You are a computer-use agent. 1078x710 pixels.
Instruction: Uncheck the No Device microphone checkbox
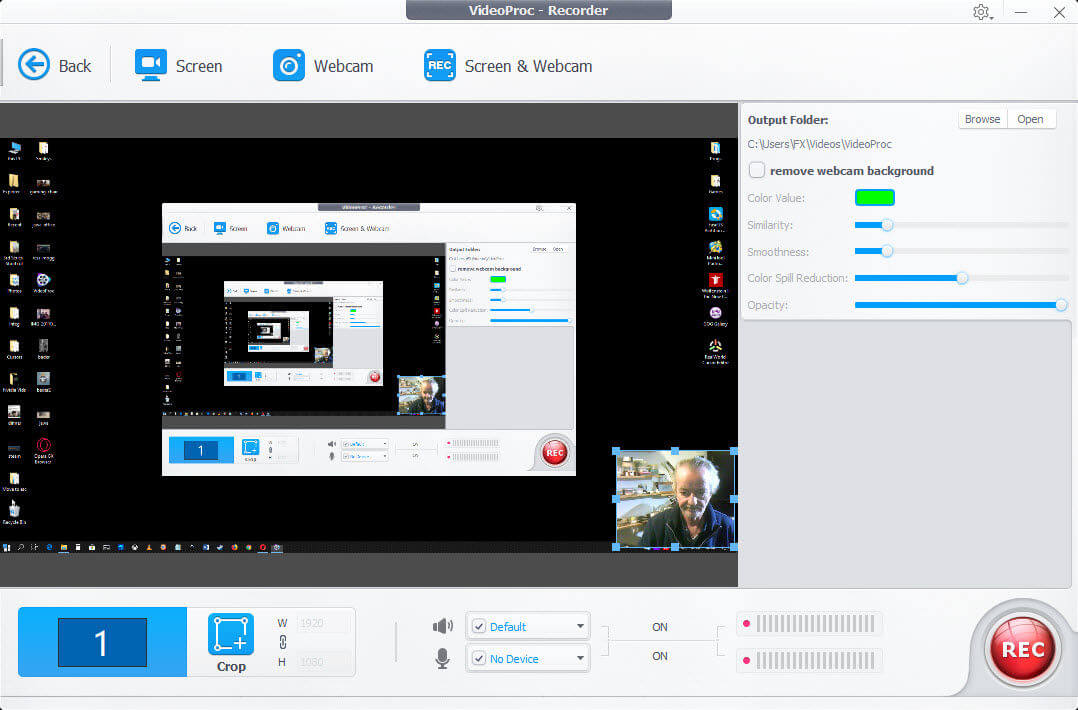coord(479,658)
